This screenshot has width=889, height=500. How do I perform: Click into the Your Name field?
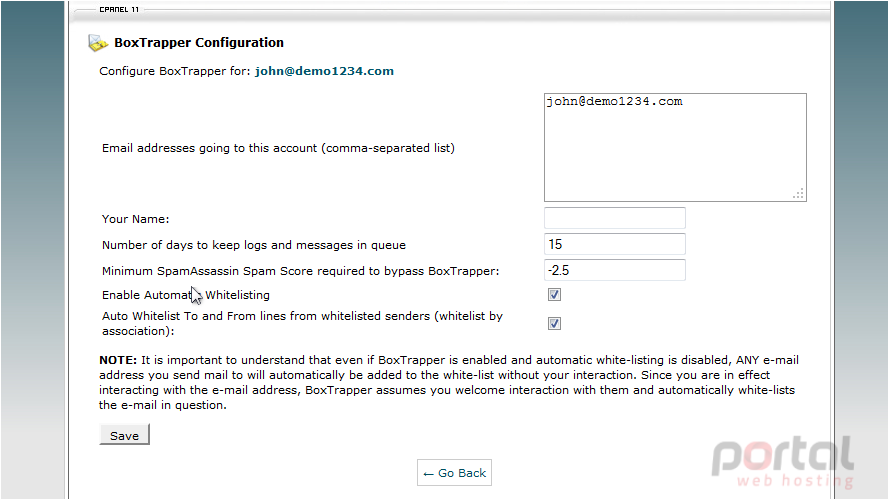tap(615, 218)
